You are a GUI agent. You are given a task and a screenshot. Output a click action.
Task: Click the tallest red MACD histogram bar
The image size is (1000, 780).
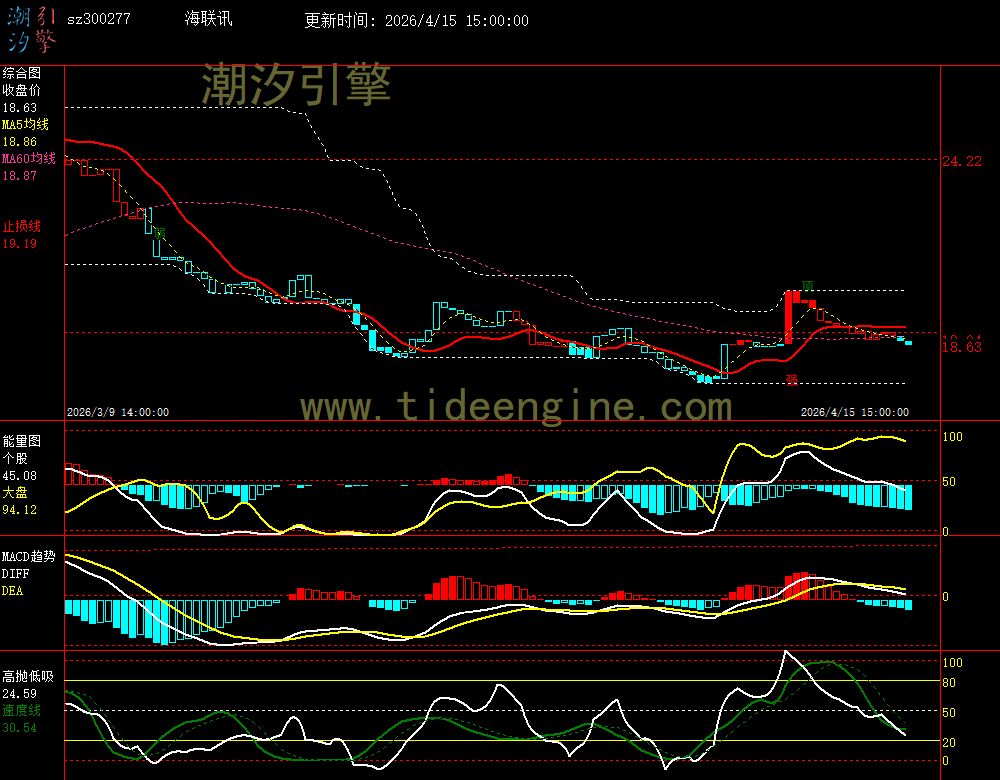(800, 587)
